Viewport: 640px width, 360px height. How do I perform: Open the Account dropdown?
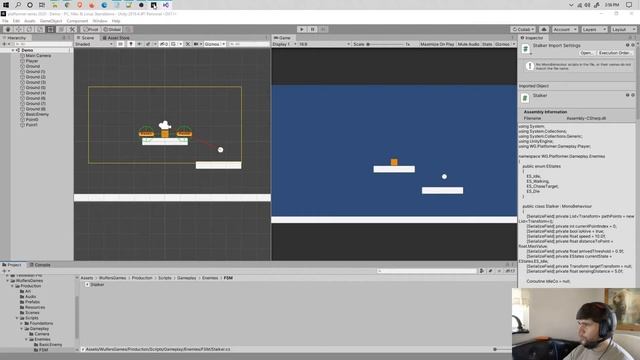tap(564, 29)
